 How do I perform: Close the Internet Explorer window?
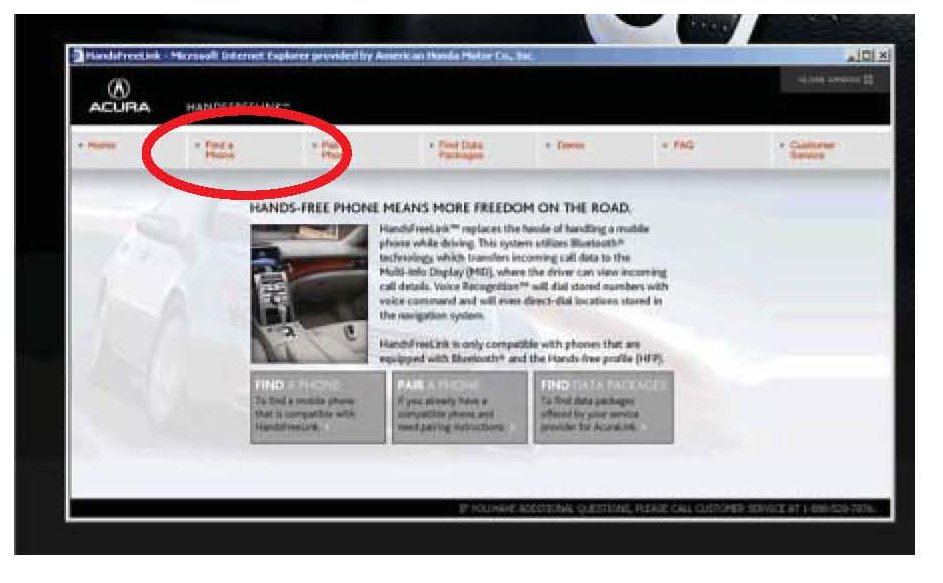point(881,56)
